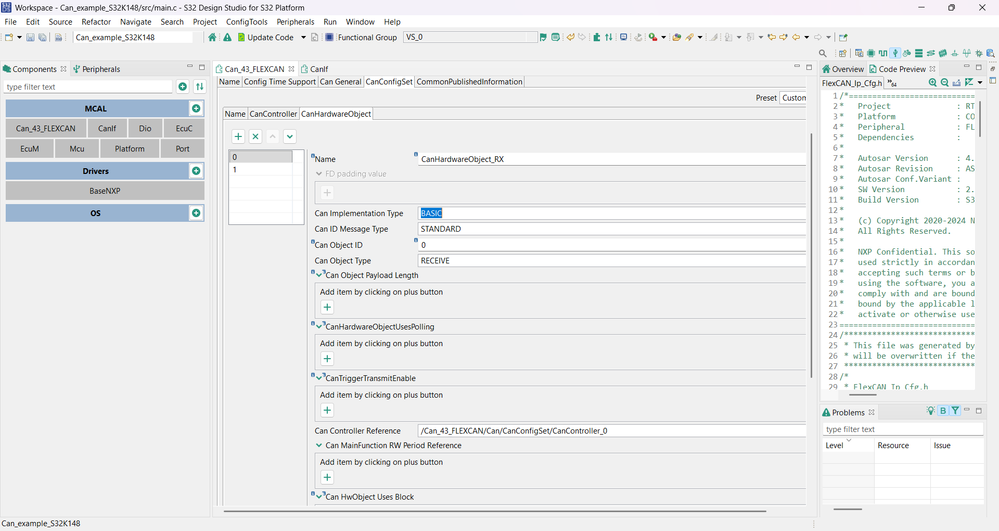Image resolution: width=999 pixels, height=531 pixels.
Task: Collapse Can MainFunction RW Period Reference section
Action: tap(319, 446)
